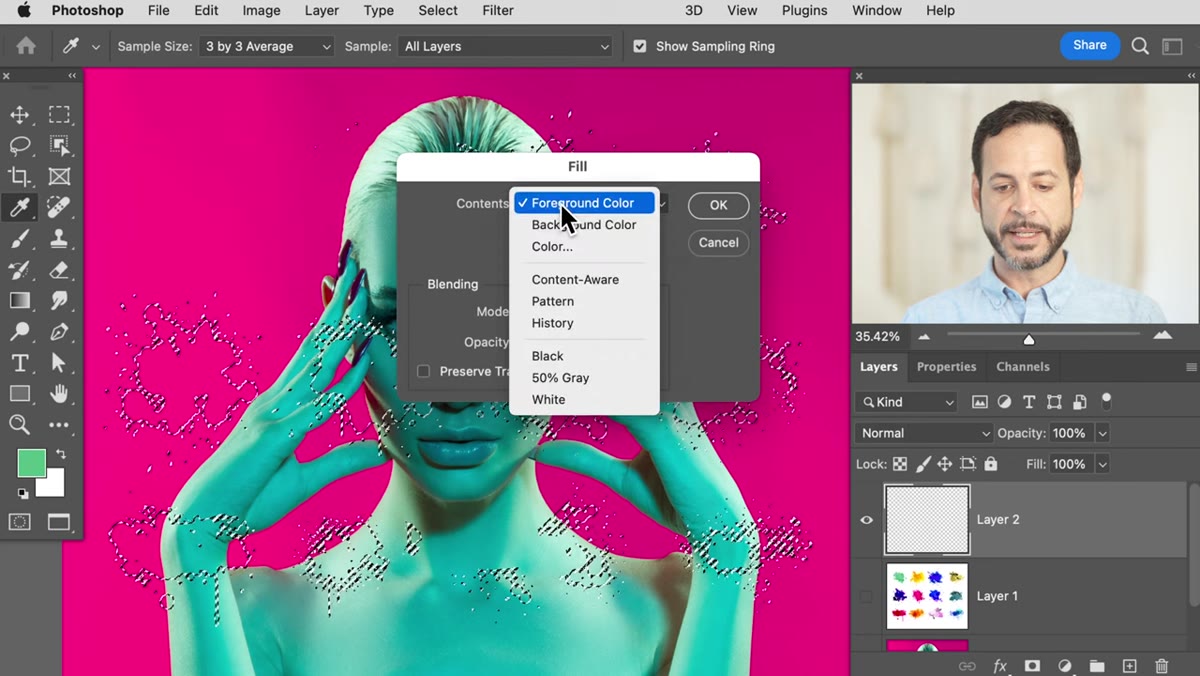This screenshot has height=676, width=1200.
Task: Select the Gradient tool
Action: [19, 301]
